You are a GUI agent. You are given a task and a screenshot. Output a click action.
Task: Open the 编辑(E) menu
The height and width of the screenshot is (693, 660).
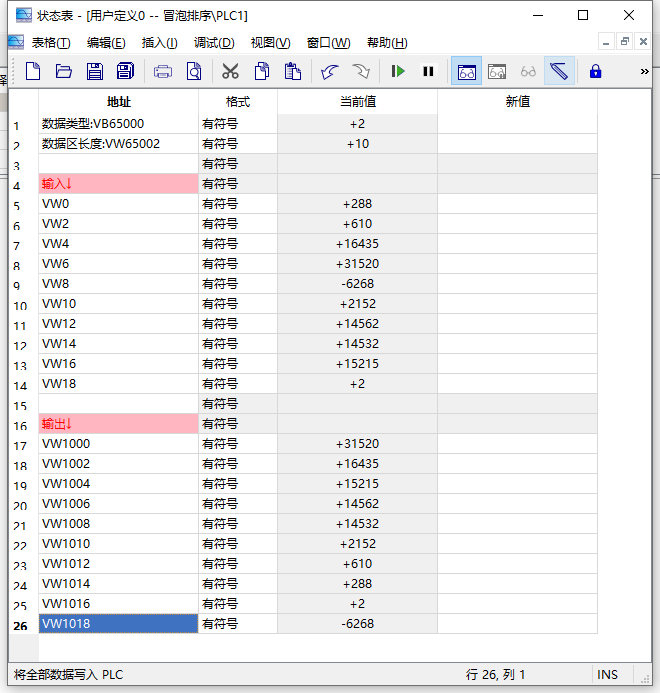(106, 42)
